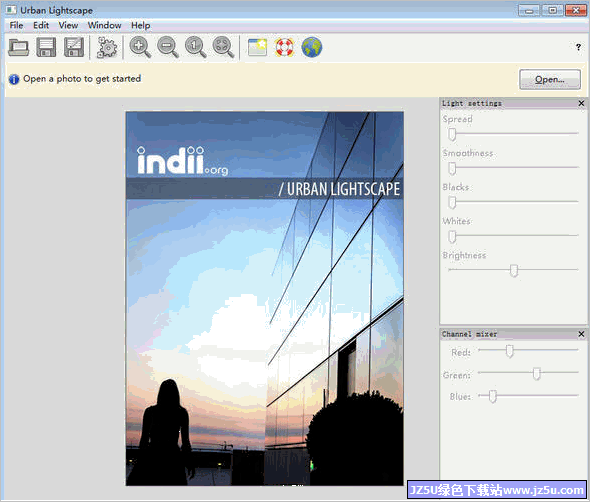Click the Brightness slider handle
Image resolution: width=590 pixels, height=502 pixels.
tap(514, 270)
